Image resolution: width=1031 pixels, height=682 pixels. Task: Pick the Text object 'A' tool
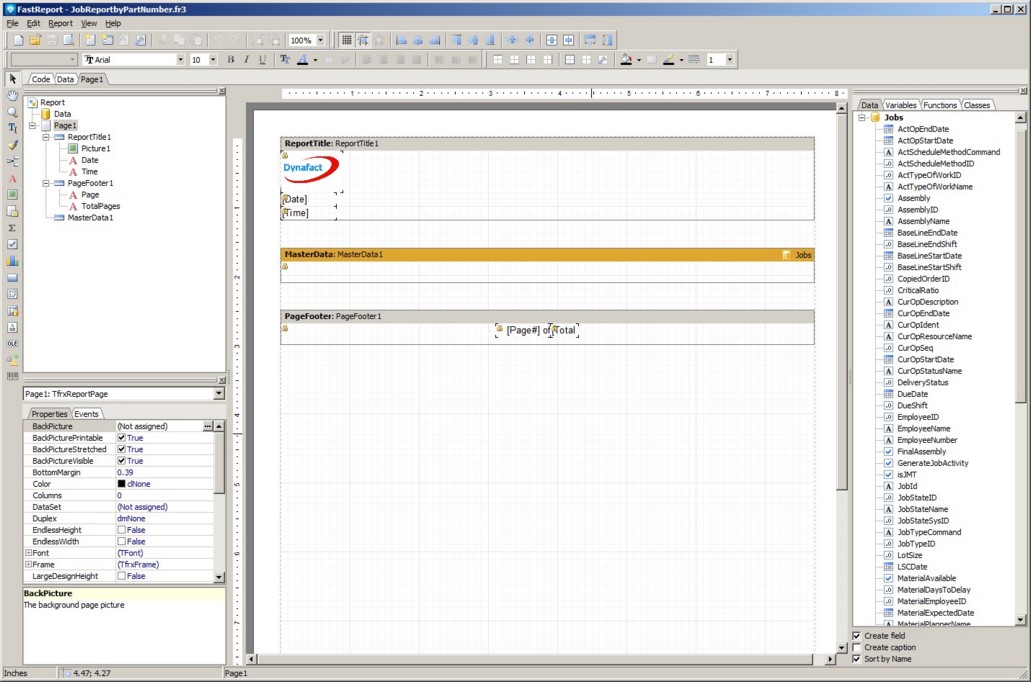click(13, 178)
